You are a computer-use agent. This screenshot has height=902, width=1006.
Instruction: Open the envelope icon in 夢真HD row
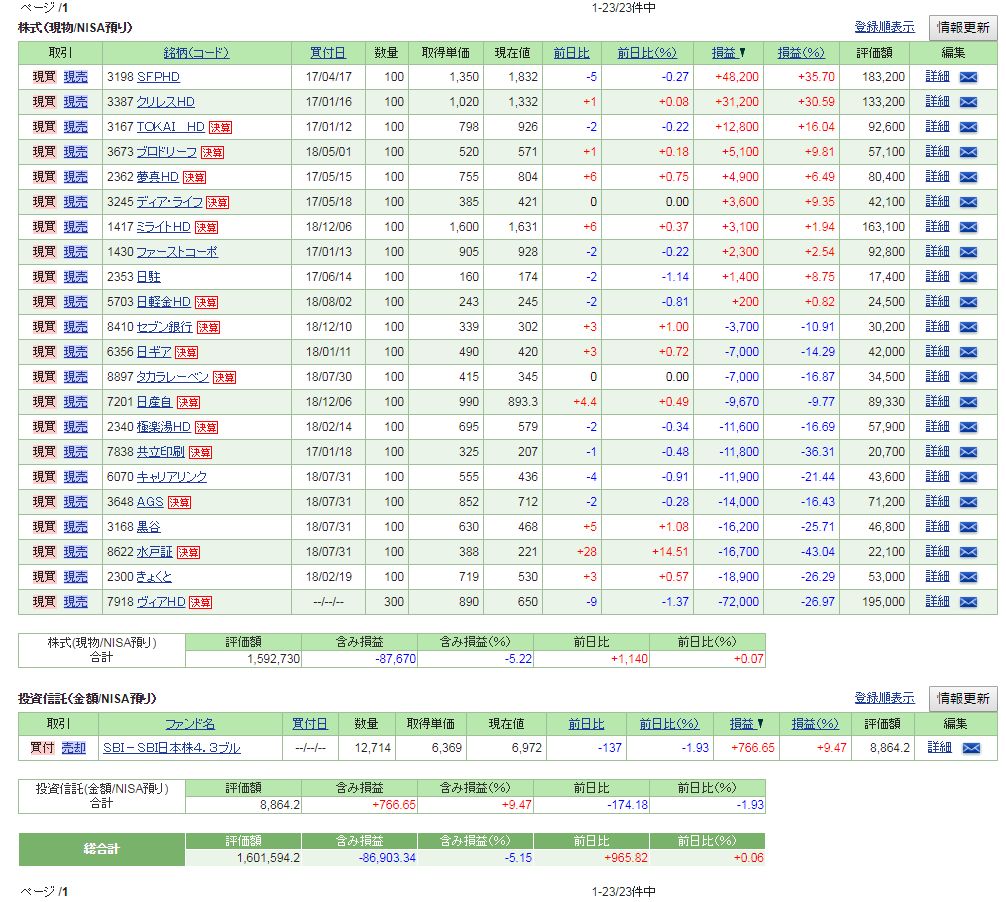coord(968,177)
